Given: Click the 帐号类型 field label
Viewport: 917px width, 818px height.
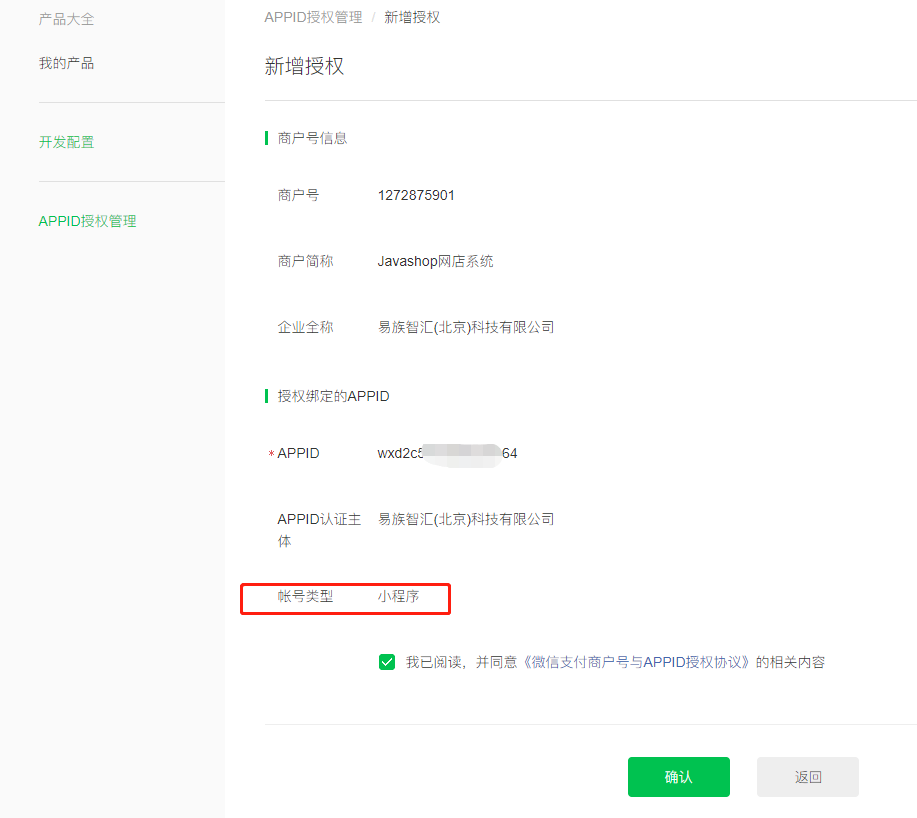Looking at the screenshot, I should [305, 596].
